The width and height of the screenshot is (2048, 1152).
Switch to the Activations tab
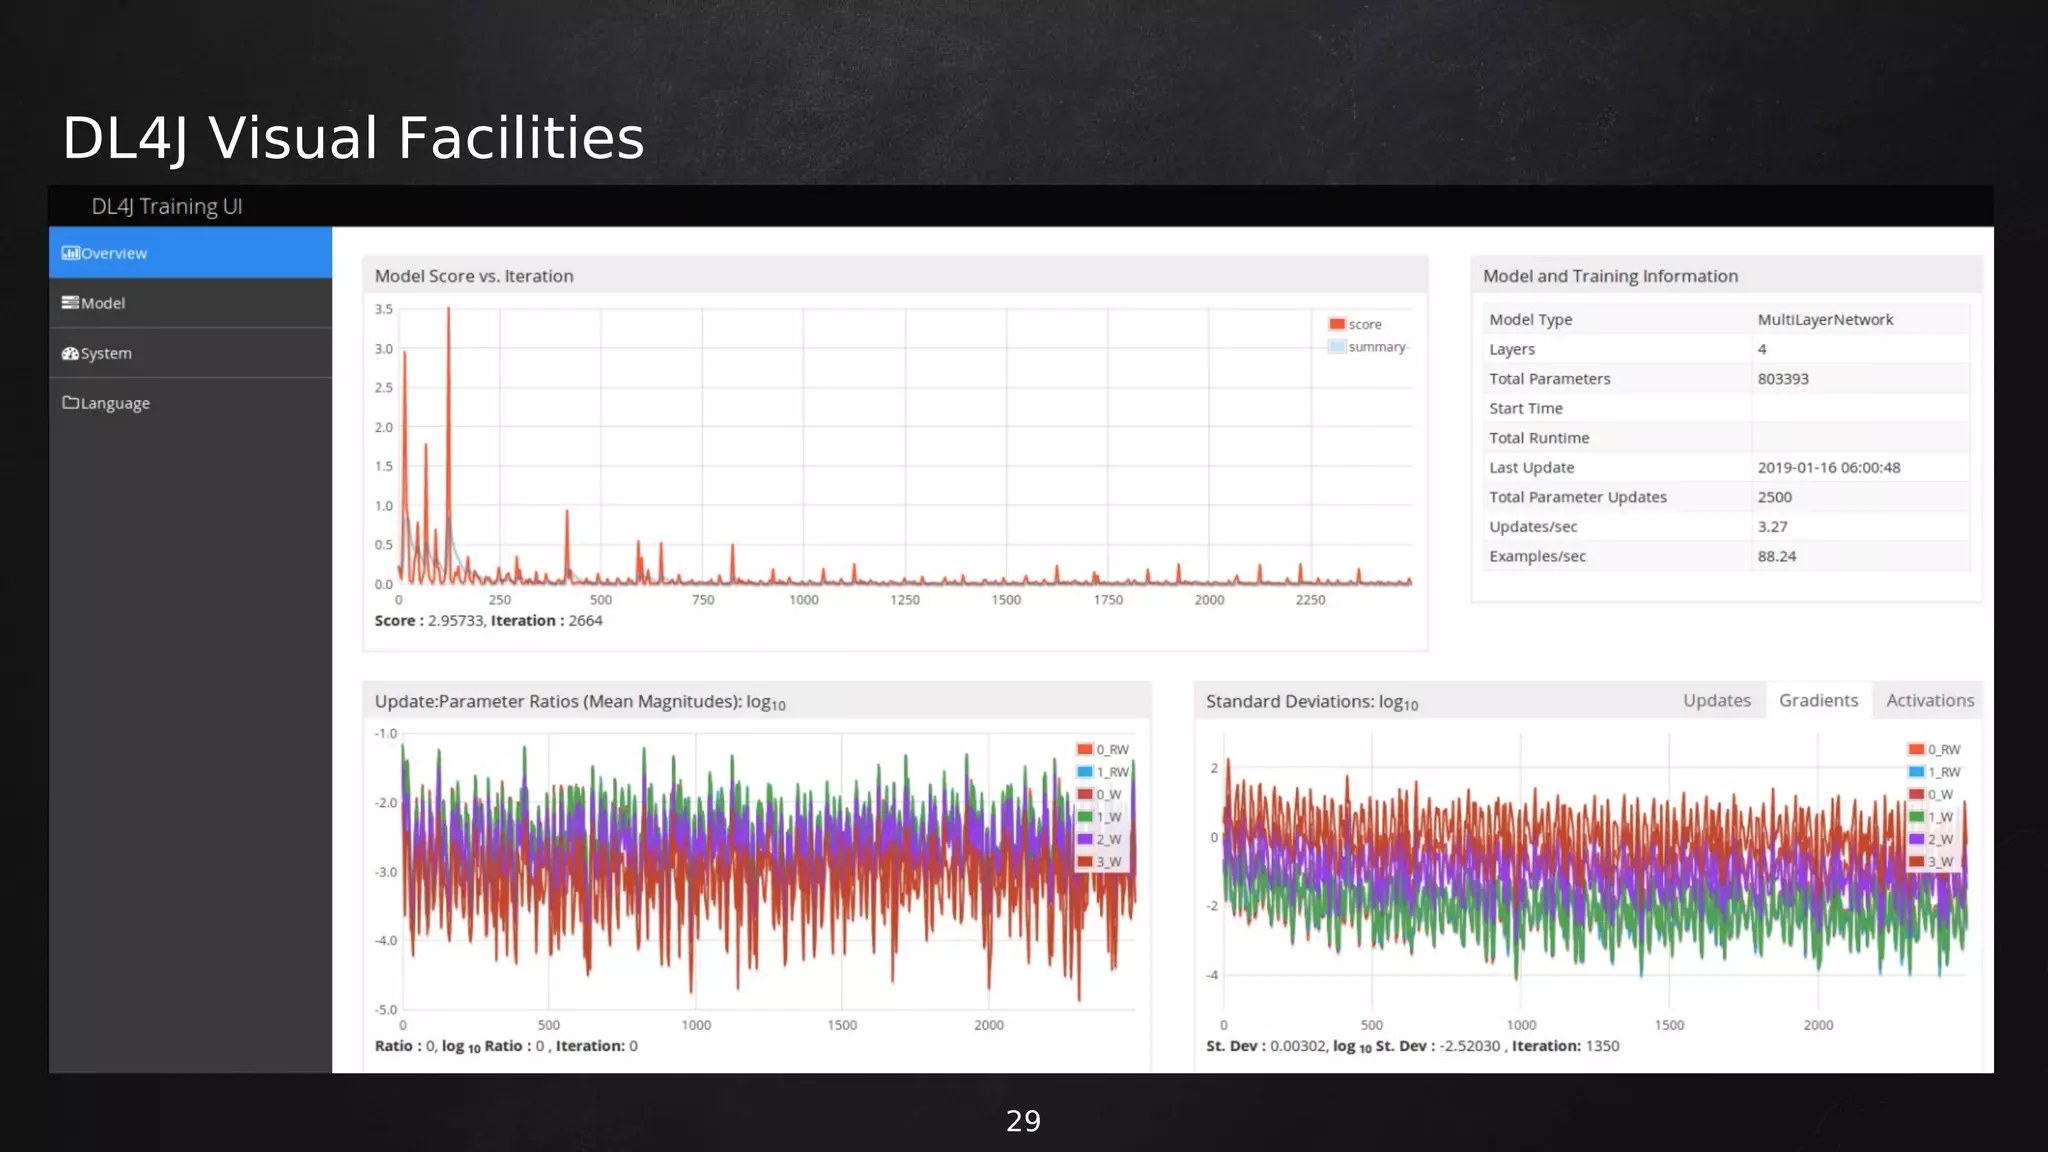coord(1929,700)
